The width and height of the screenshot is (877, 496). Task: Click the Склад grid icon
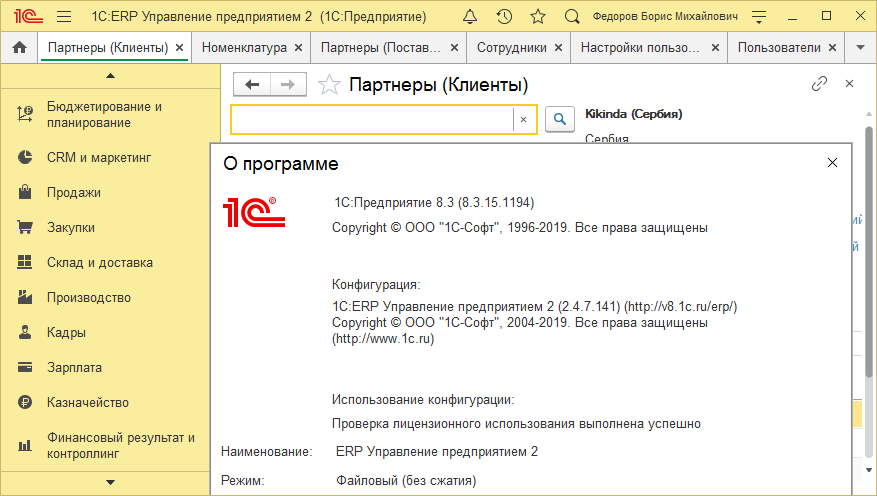click(25, 262)
